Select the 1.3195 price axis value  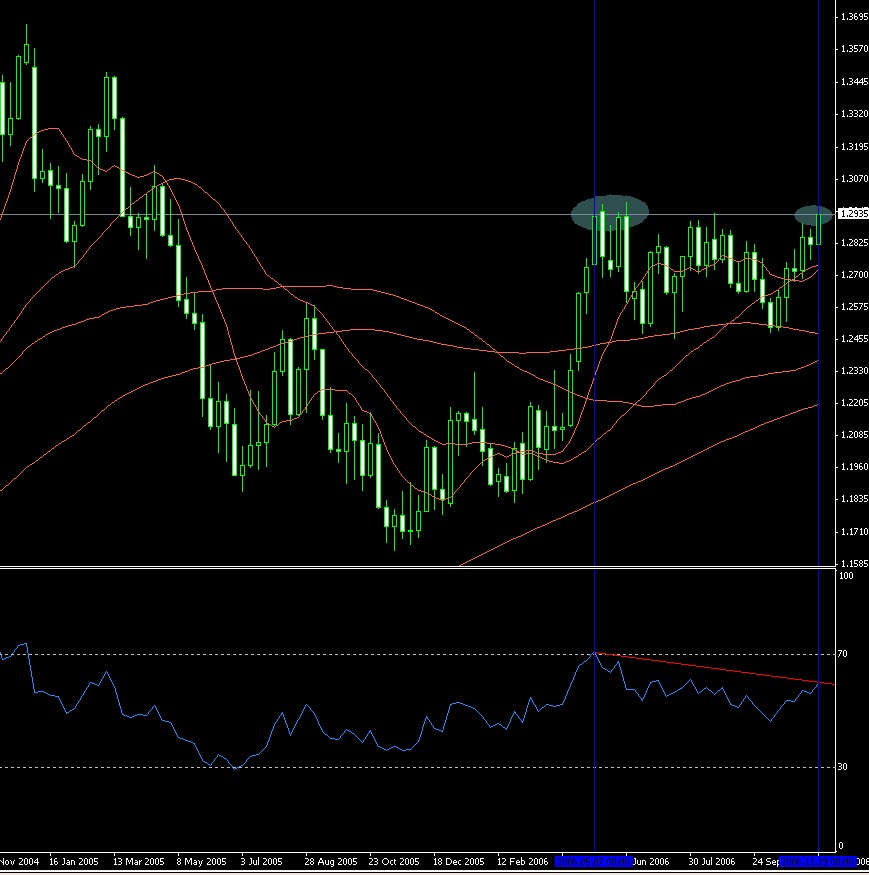pos(854,147)
